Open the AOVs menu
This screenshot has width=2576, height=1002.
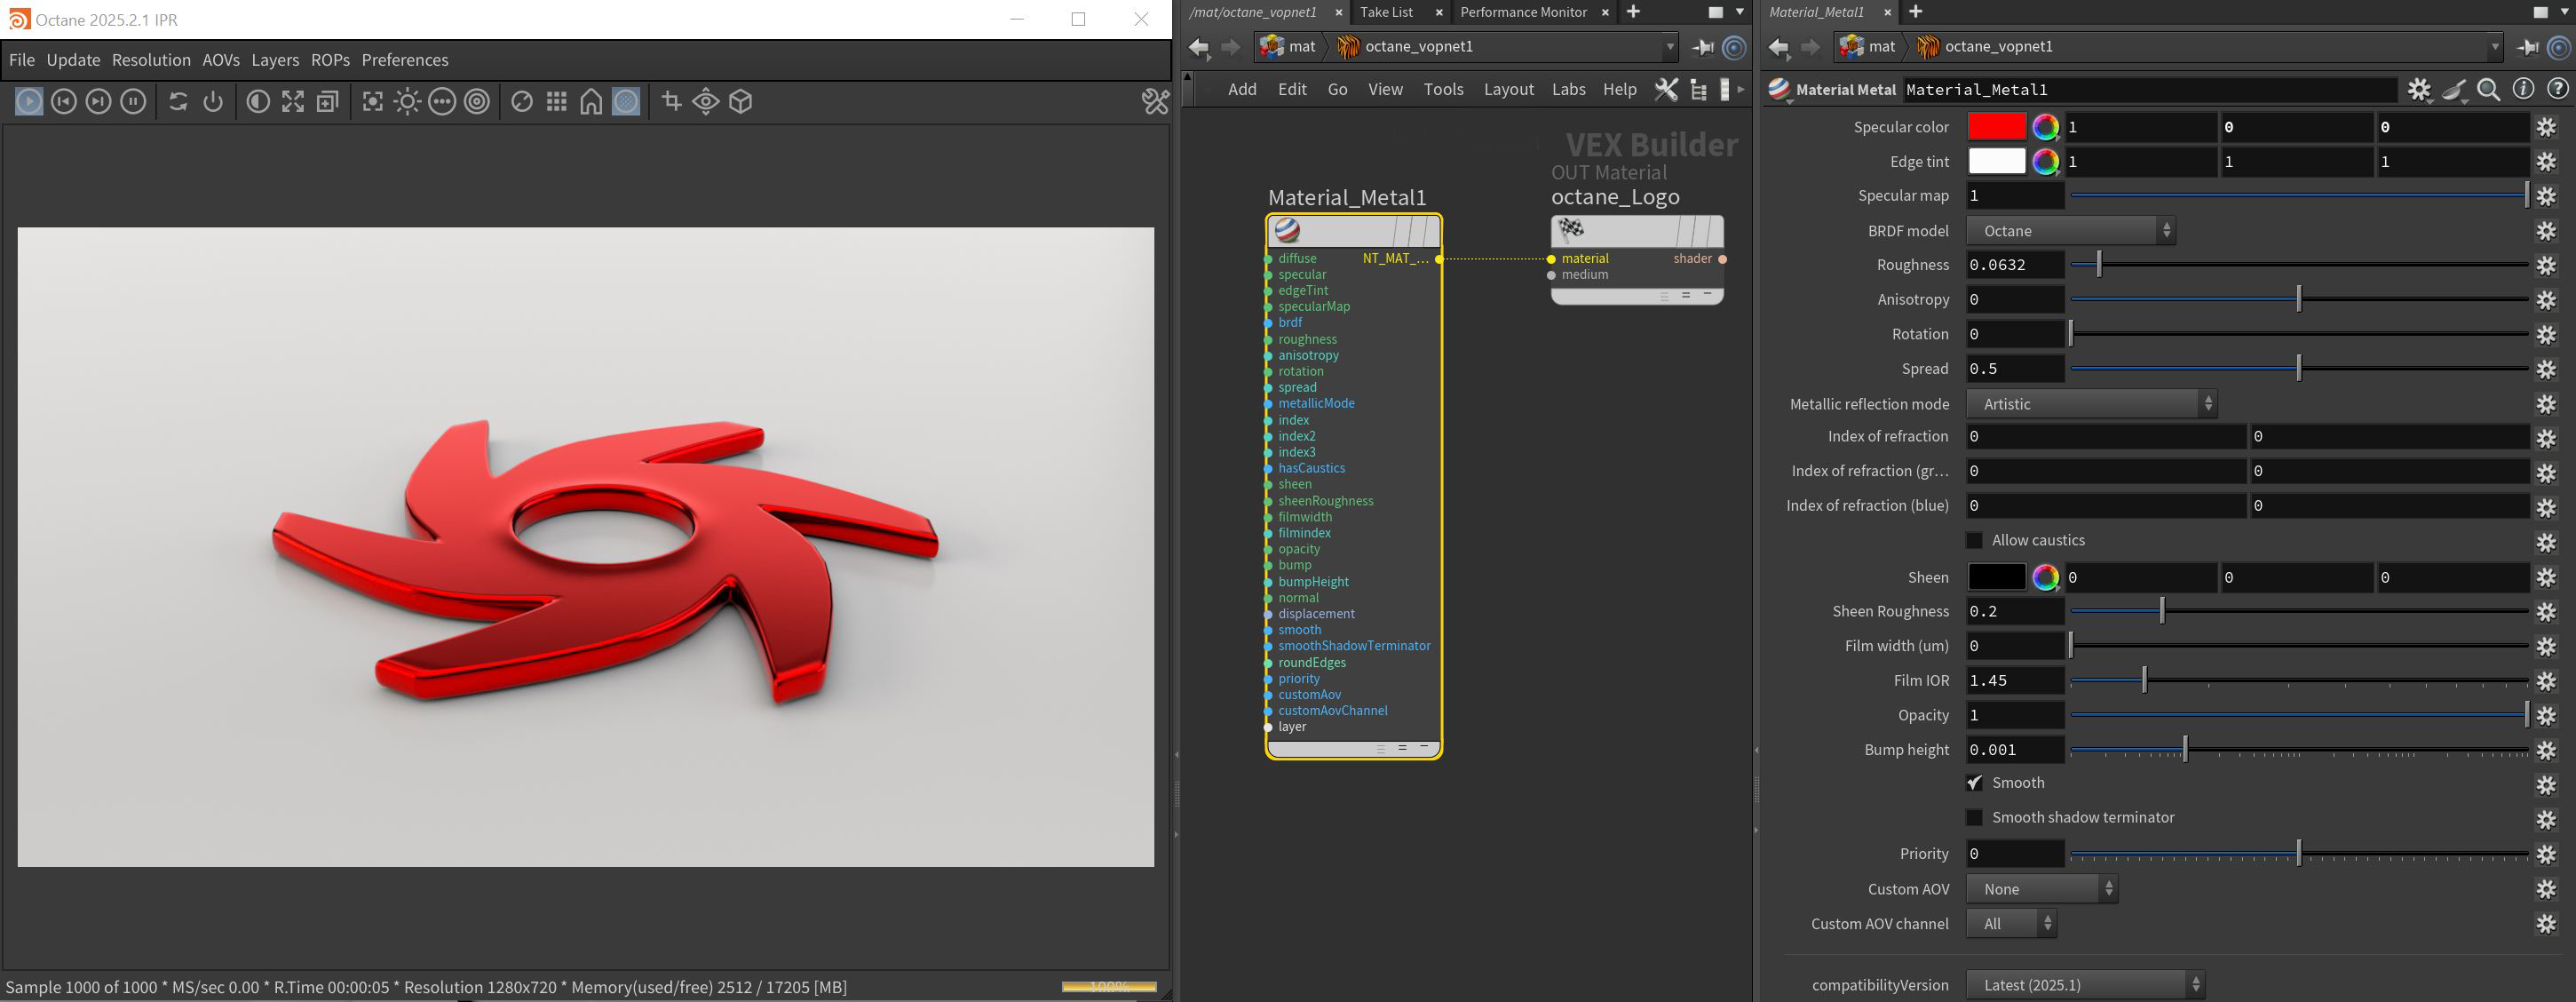coord(220,60)
